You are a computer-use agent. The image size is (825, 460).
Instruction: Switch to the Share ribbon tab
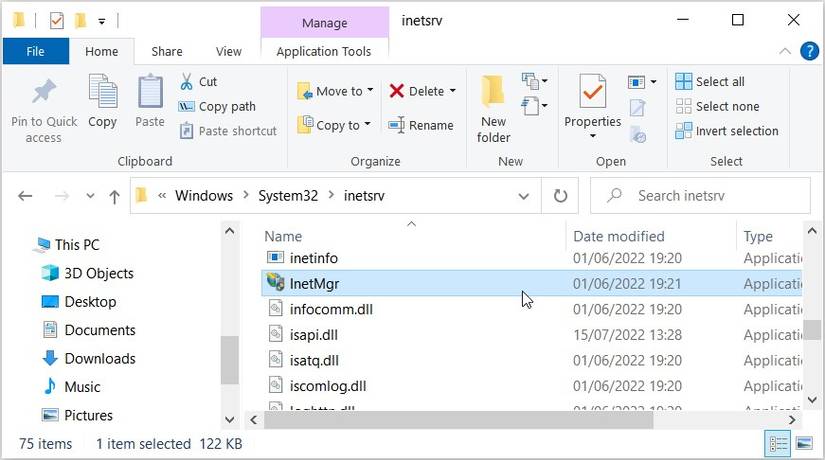pos(167,52)
